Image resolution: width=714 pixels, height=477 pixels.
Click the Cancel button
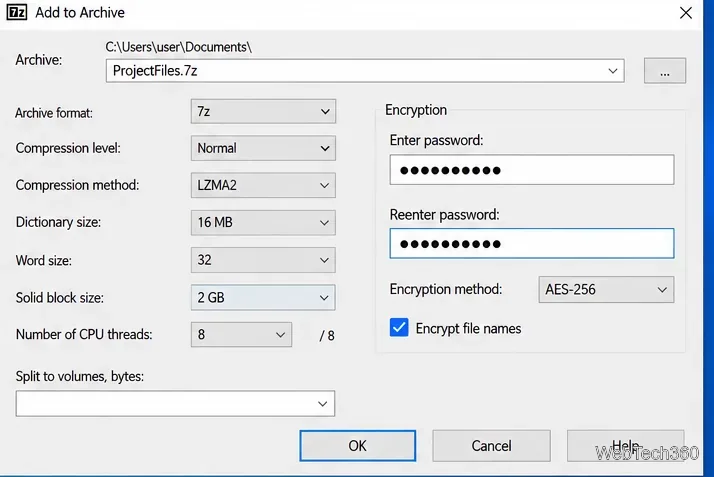point(491,446)
